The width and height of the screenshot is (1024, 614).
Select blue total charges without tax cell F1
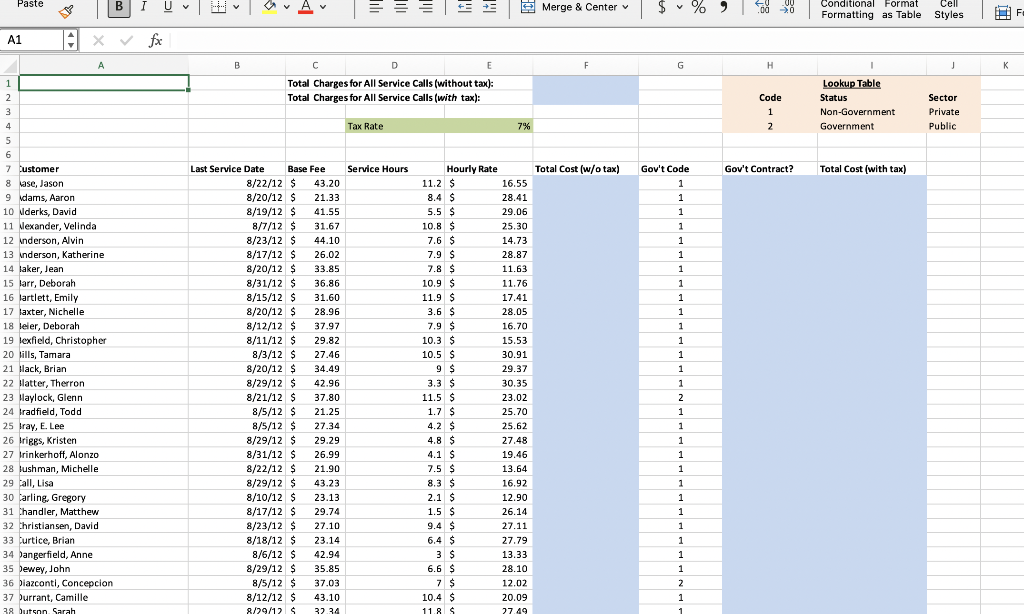586,83
